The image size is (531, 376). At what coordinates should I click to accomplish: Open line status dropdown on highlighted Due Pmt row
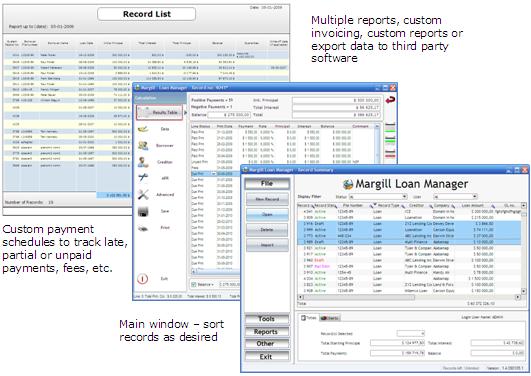coord(214,174)
